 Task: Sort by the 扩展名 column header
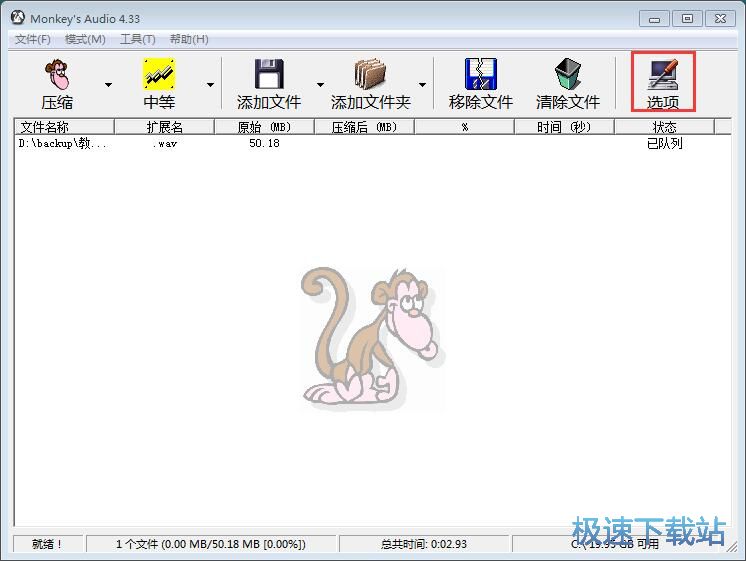[165, 127]
